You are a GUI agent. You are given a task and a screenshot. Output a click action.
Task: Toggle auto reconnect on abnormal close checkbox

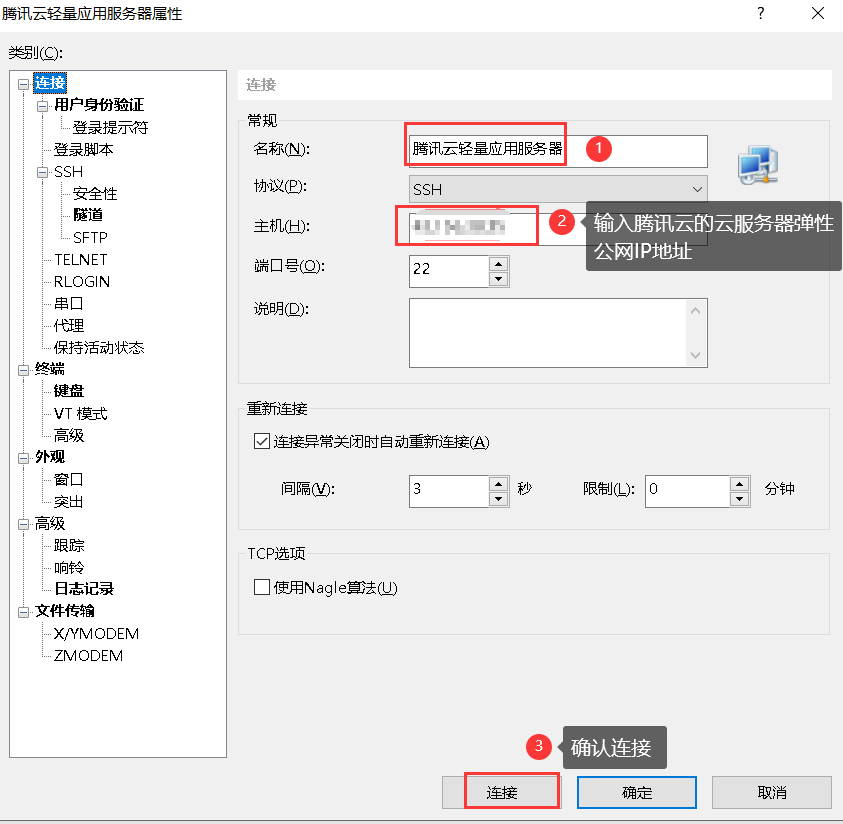click(262, 441)
